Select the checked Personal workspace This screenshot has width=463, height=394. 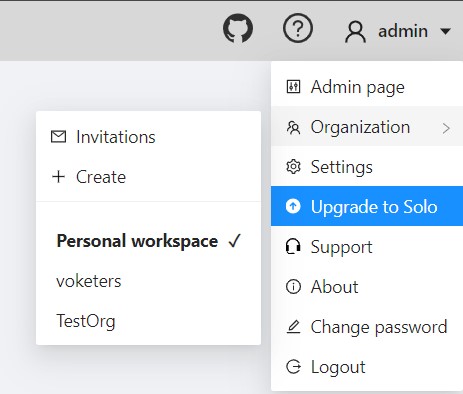[x=148, y=241]
